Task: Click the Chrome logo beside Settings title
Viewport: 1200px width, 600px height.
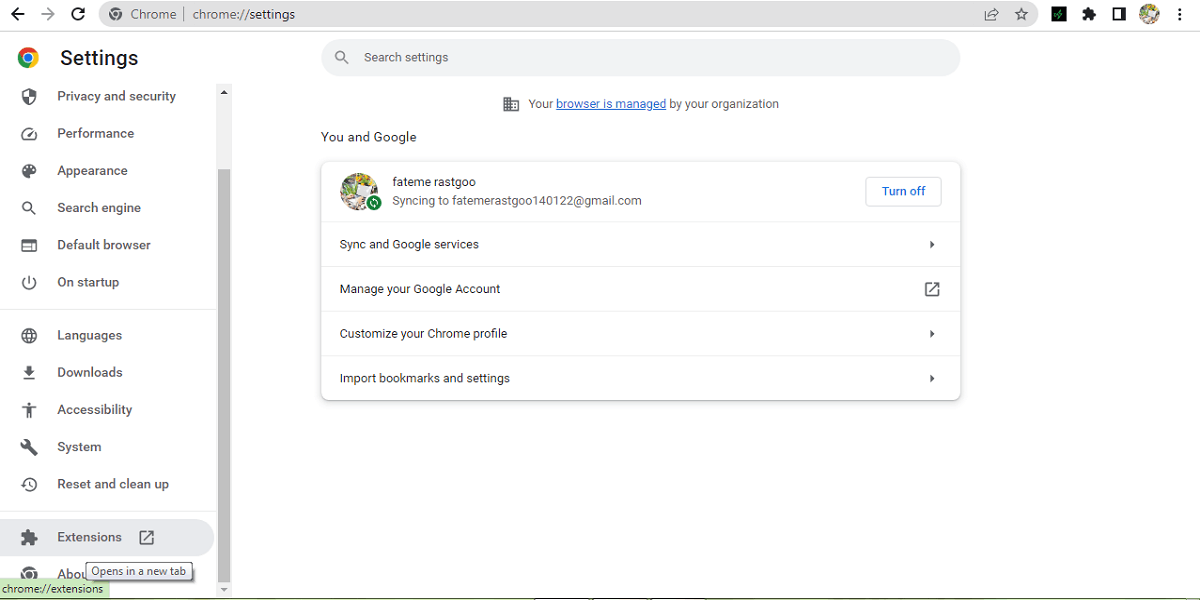Action: [x=28, y=58]
